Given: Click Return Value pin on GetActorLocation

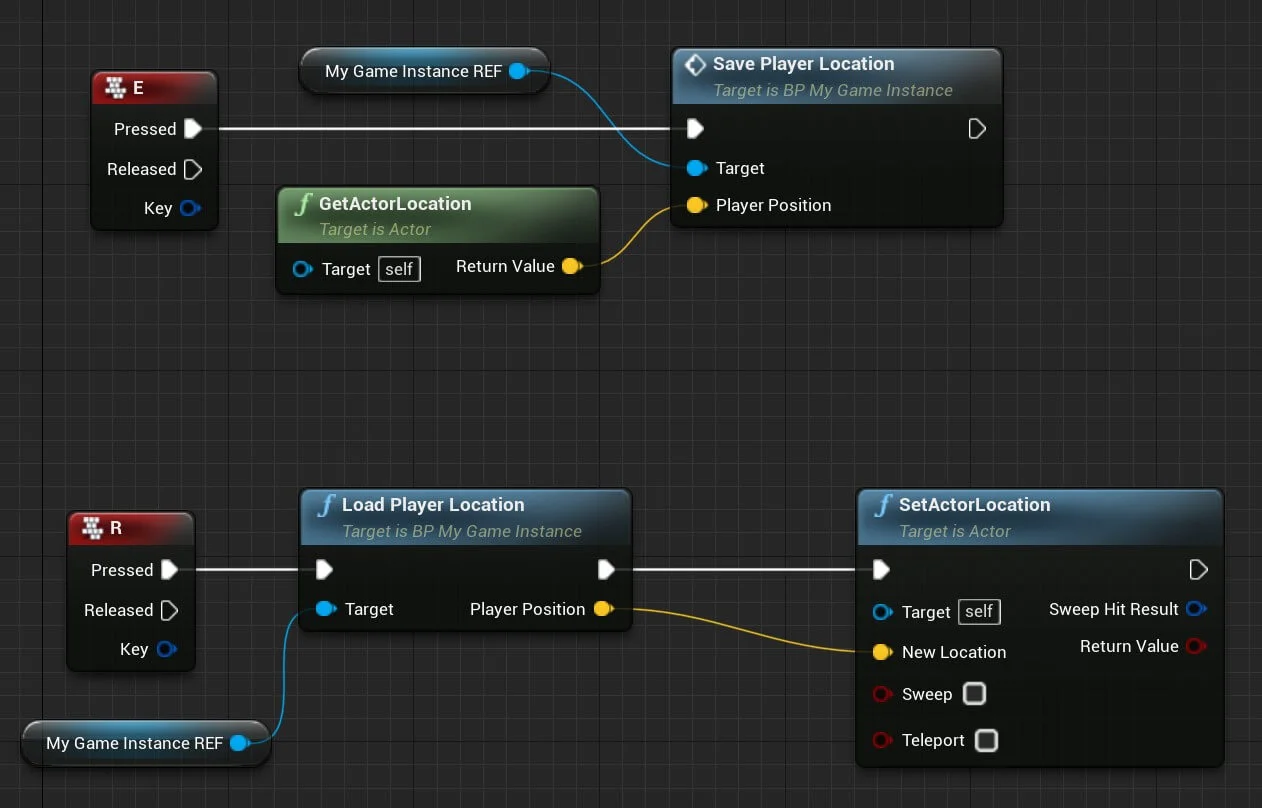Looking at the screenshot, I should [571, 266].
